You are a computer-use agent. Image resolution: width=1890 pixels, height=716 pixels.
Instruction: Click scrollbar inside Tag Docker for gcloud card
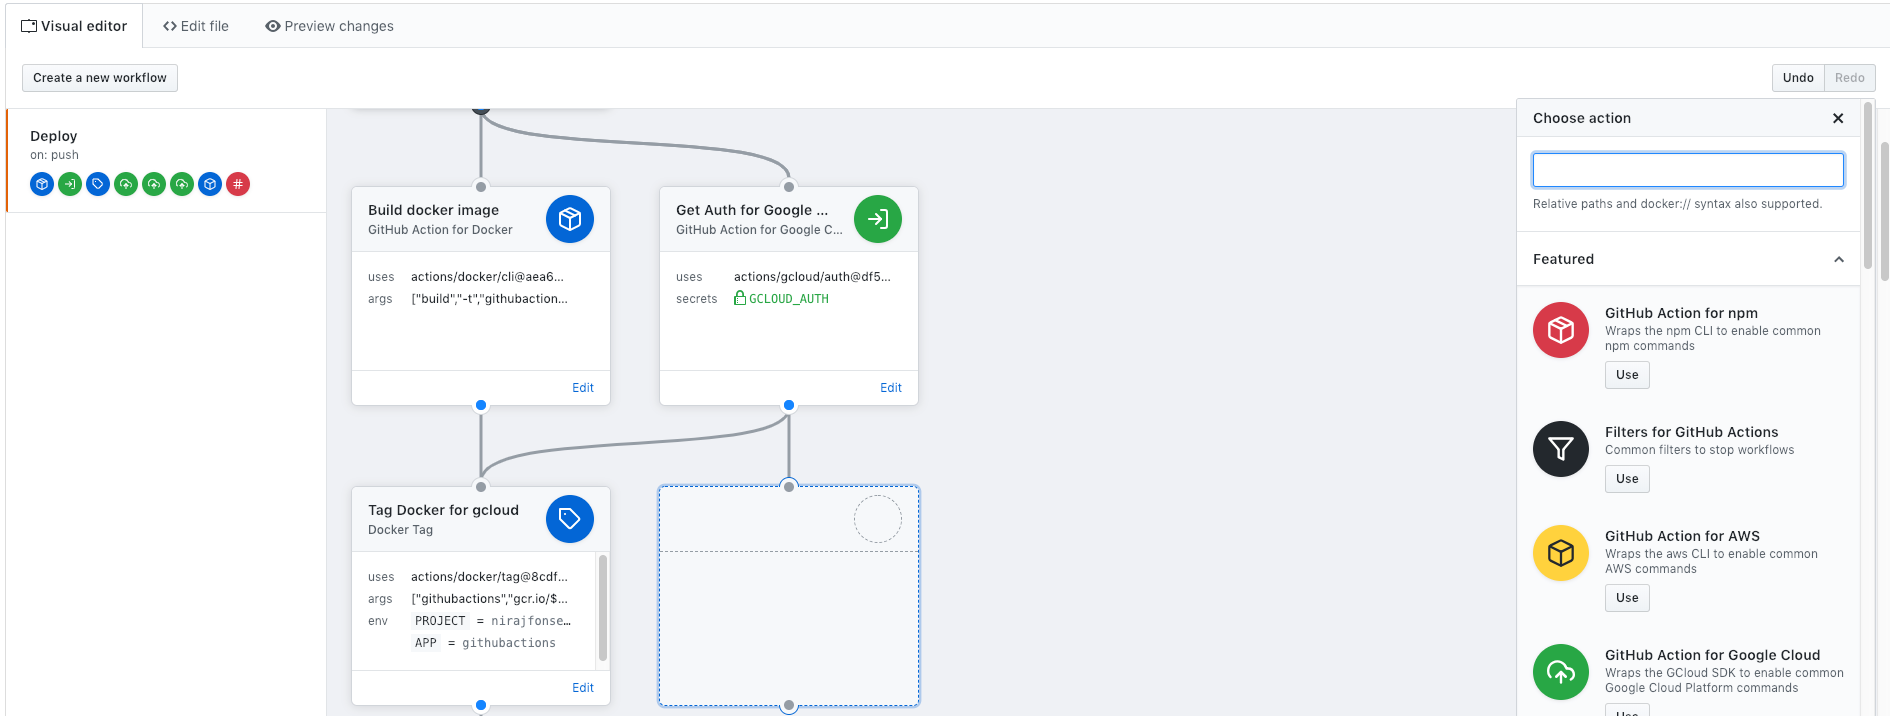coord(603,608)
